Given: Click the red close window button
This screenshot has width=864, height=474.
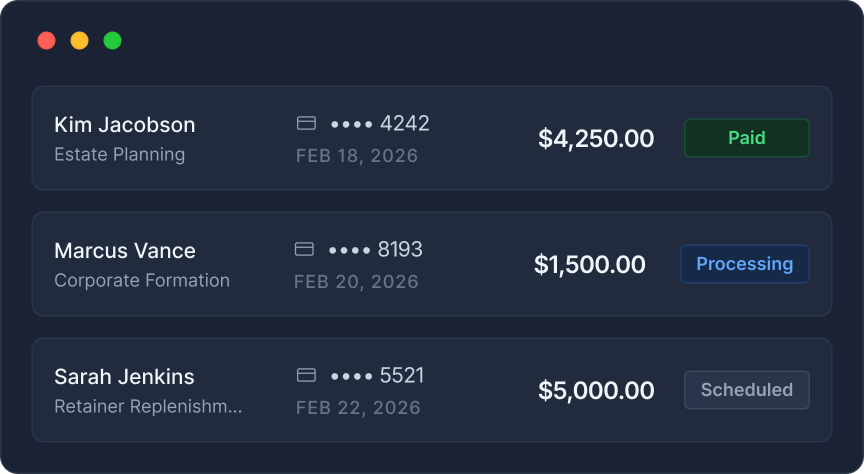Looking at the screenshot, I should click(46, 41).
